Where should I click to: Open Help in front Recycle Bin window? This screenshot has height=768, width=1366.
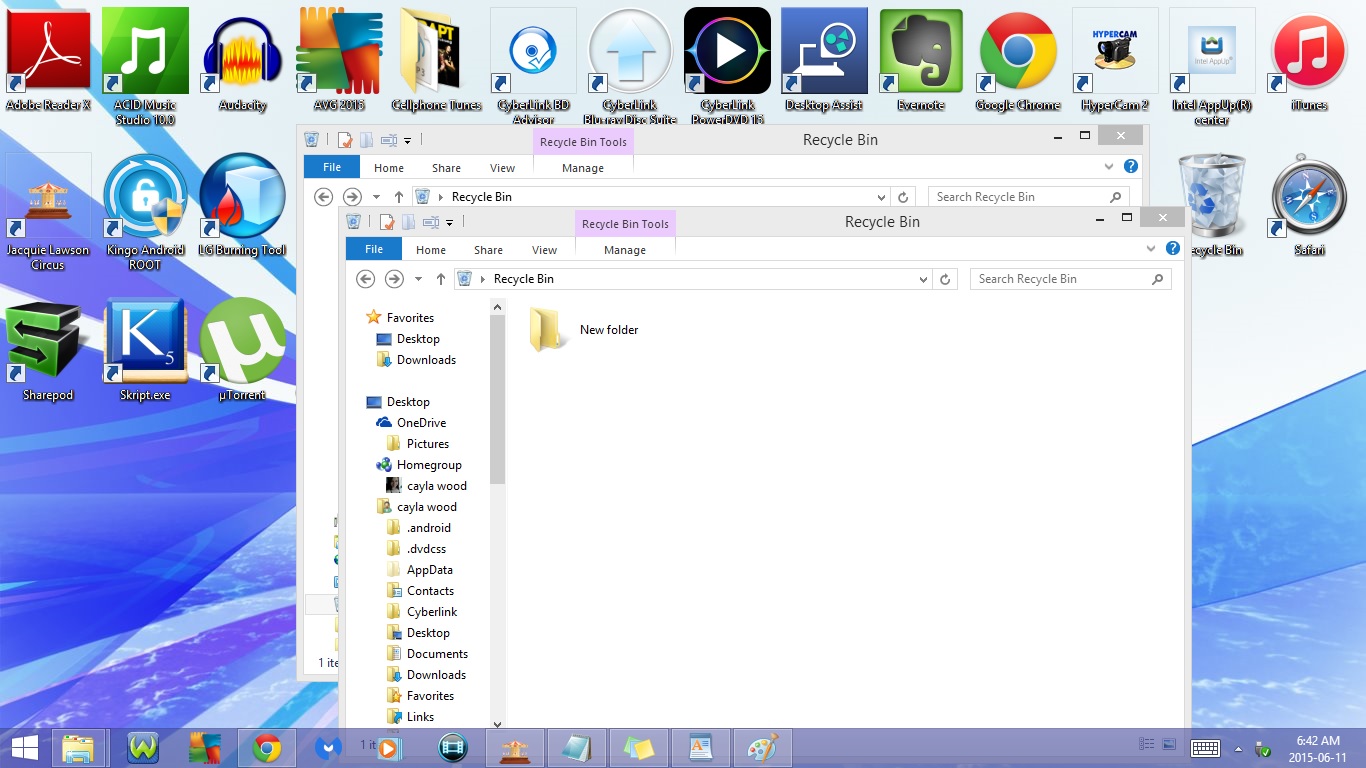1173,249
